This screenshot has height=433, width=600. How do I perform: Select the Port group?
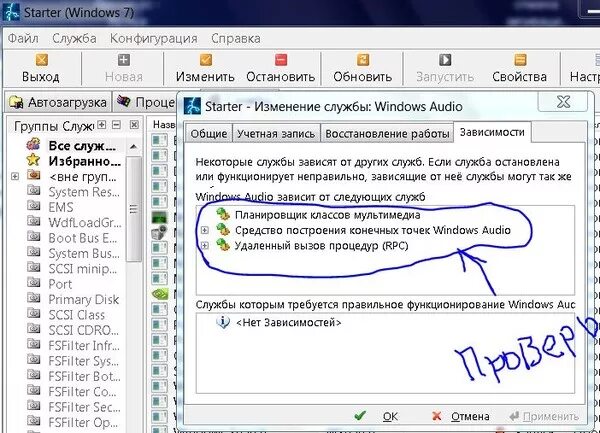point(60,284)
